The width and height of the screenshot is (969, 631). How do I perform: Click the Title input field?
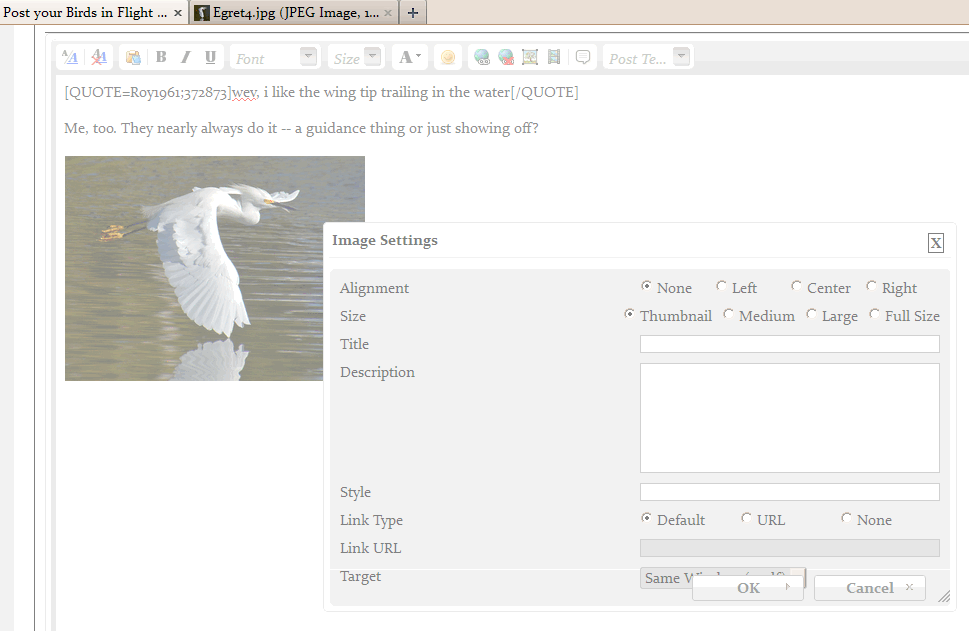click(x=790, y=344)
